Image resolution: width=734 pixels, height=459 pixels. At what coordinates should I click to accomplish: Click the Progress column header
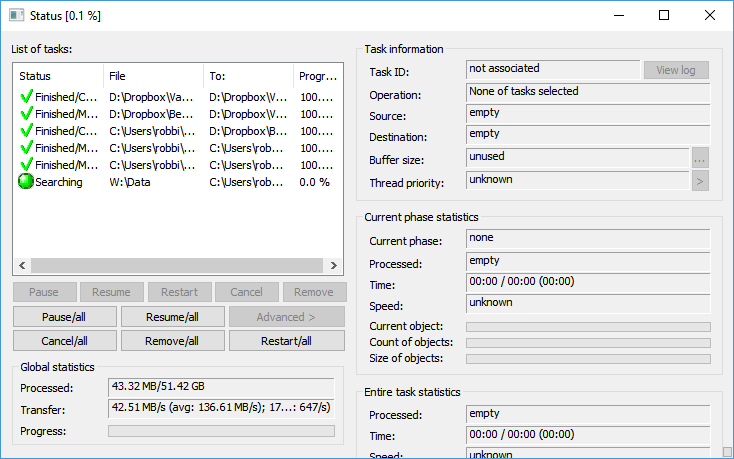320,76
